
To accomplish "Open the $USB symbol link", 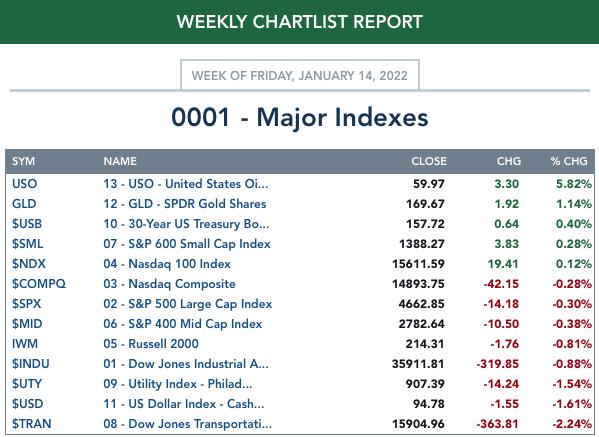I will tap(27, 223).
